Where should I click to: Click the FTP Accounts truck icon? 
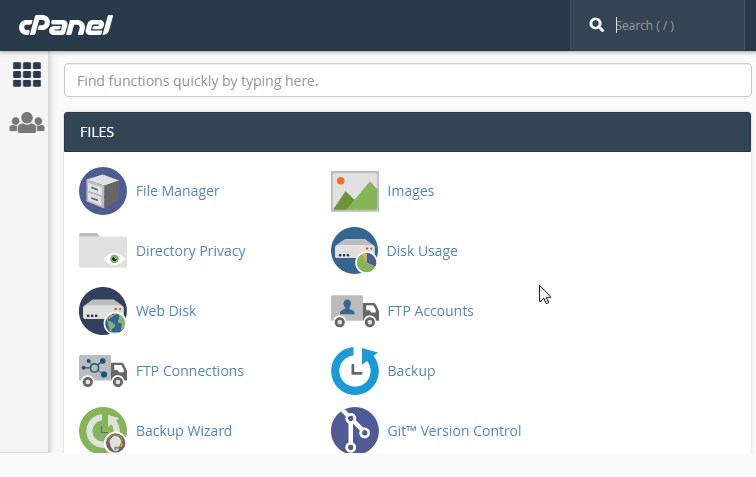tap(355, 311)
